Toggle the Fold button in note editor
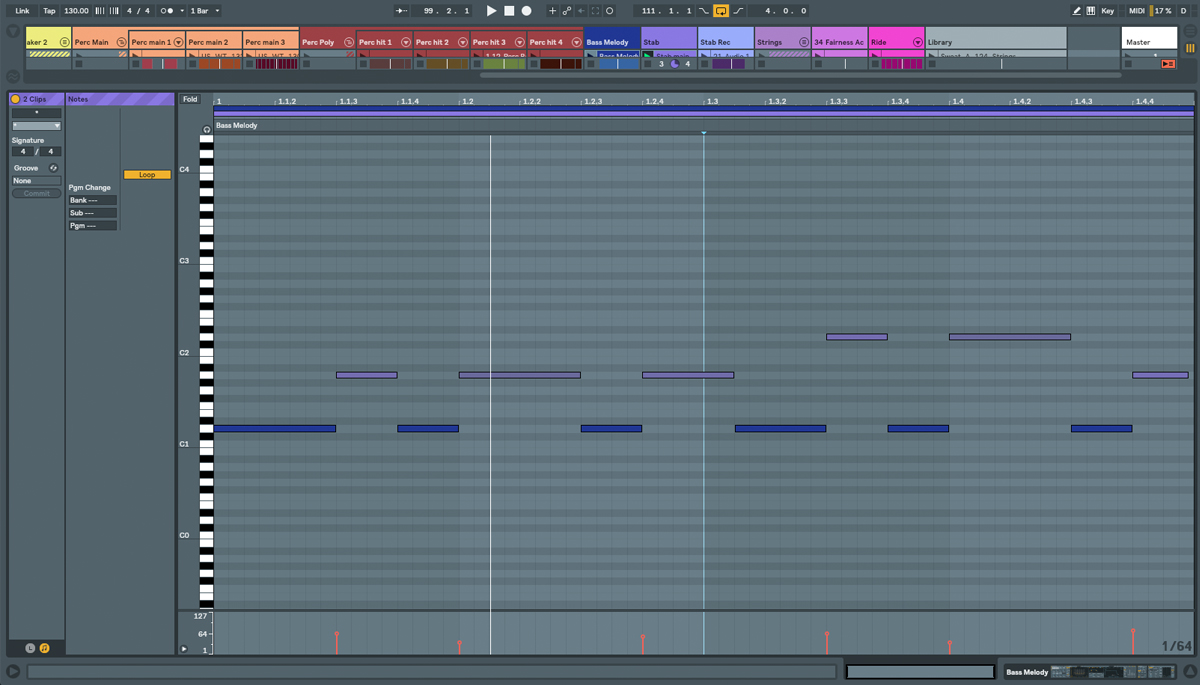 (190, 100)
